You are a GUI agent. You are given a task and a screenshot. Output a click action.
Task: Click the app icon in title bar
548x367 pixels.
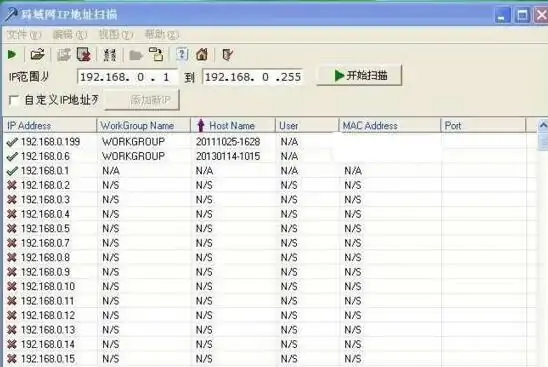[10, 15]
